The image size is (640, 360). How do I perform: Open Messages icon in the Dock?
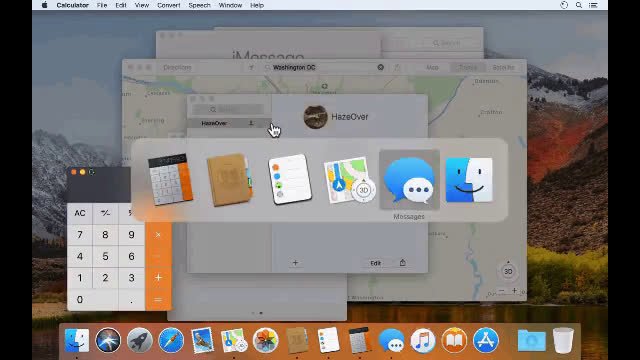[x=391, y=340]
